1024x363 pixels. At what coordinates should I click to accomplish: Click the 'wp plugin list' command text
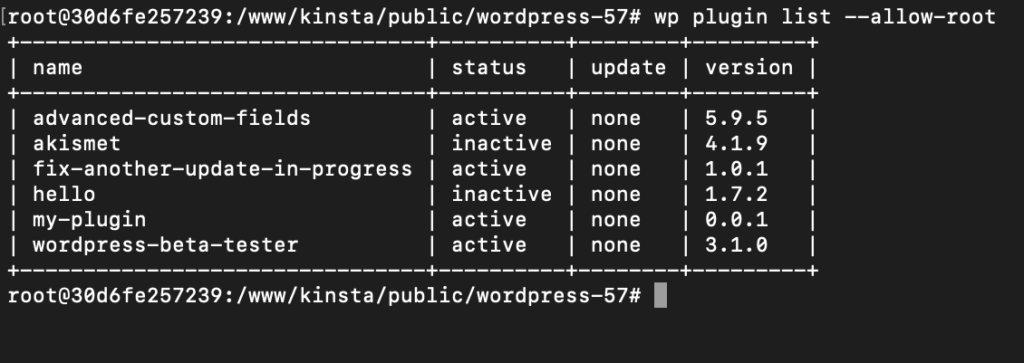click(742, 17)
